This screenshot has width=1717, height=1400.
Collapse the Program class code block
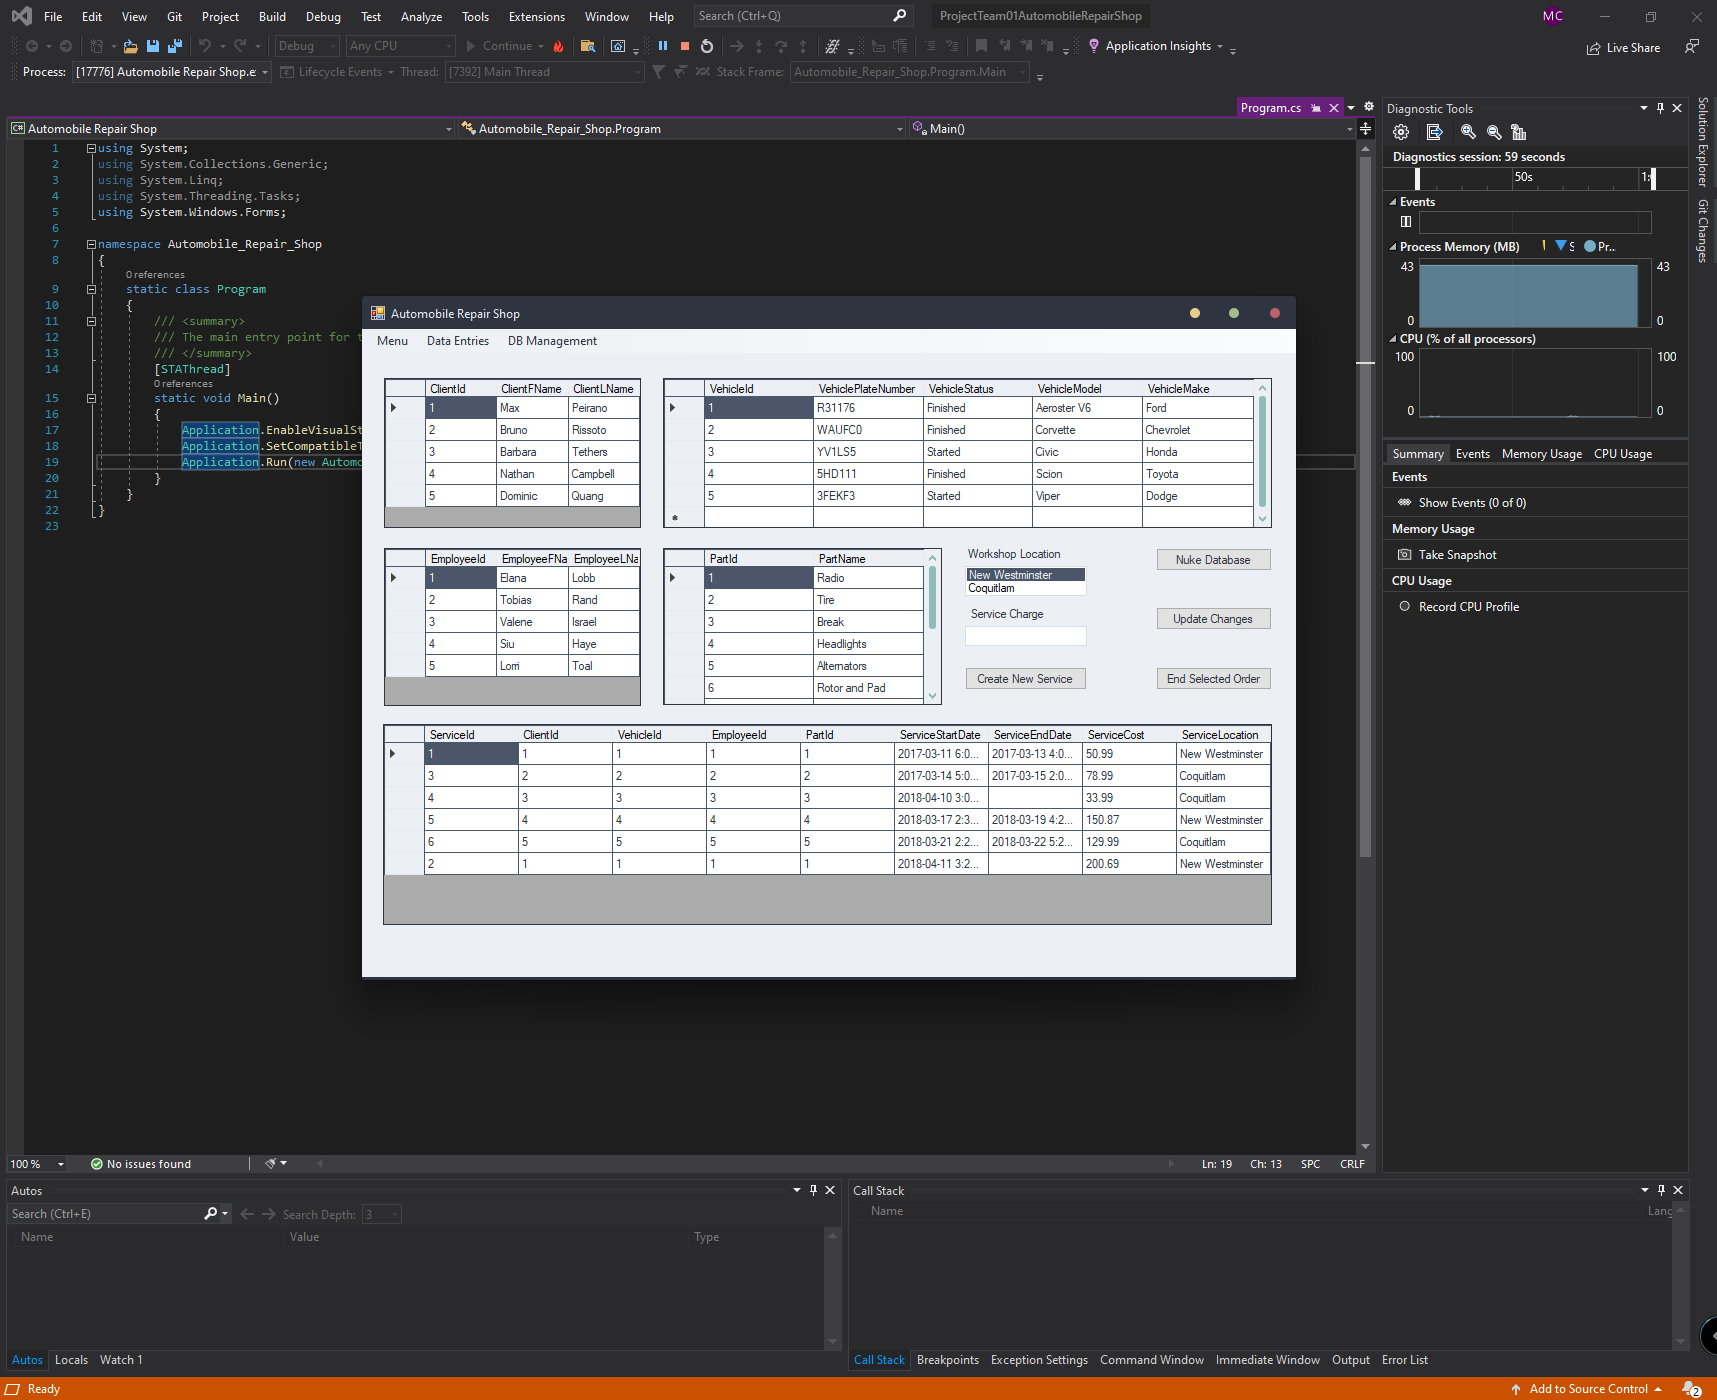[91, 289]
